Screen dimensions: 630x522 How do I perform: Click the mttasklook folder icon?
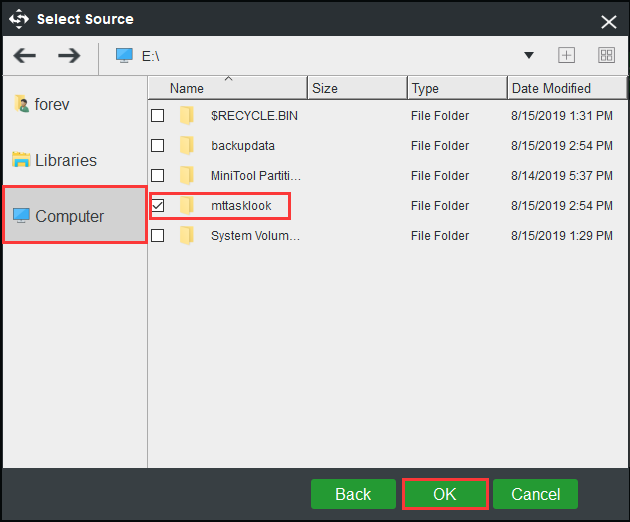[187, 205]
